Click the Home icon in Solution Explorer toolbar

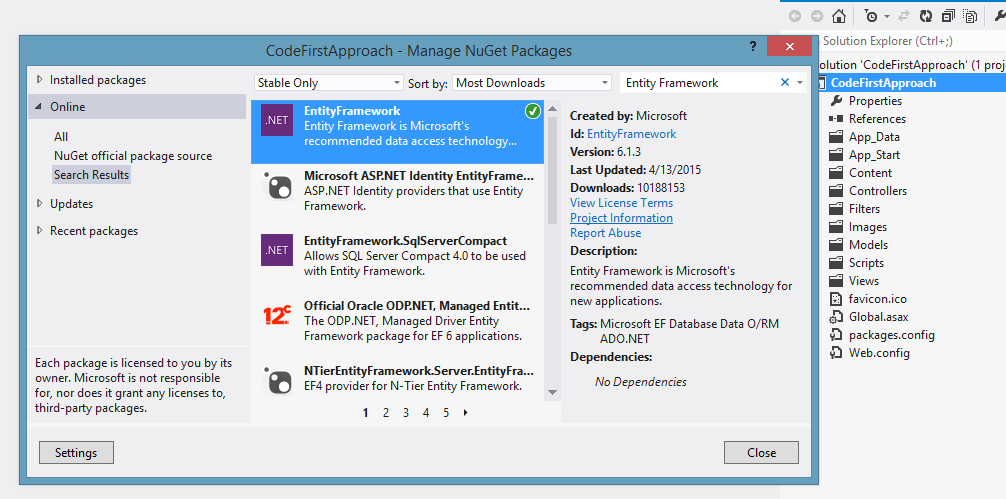point(838,16)
